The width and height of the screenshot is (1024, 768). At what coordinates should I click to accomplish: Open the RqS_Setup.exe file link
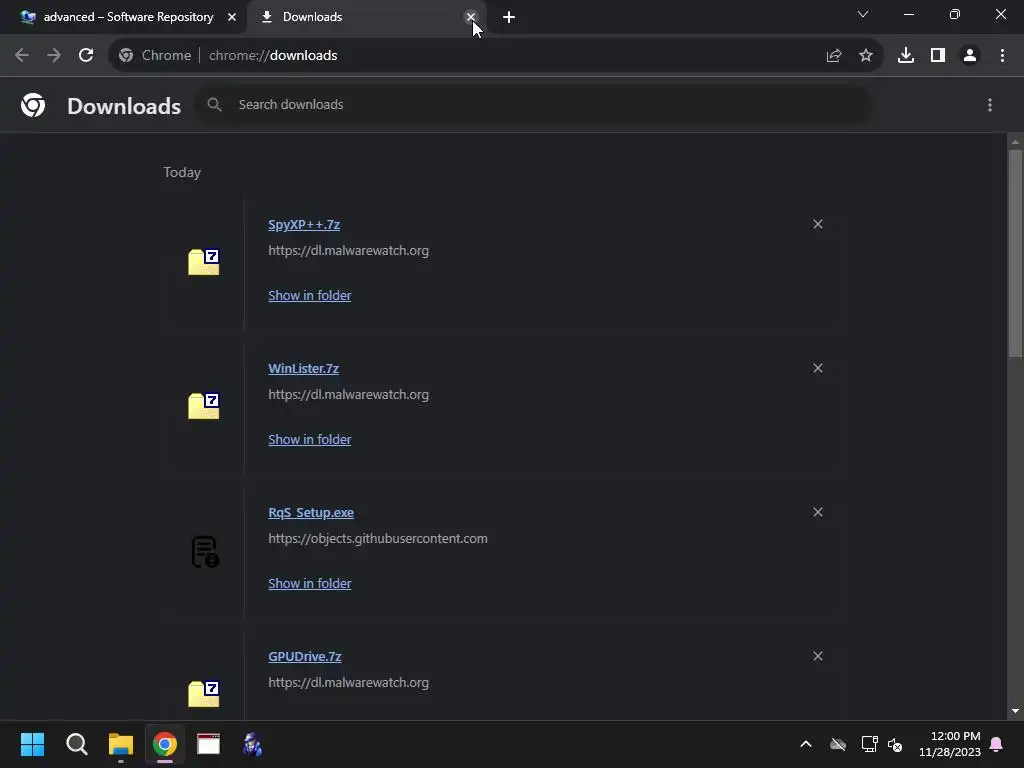point(311,513)
